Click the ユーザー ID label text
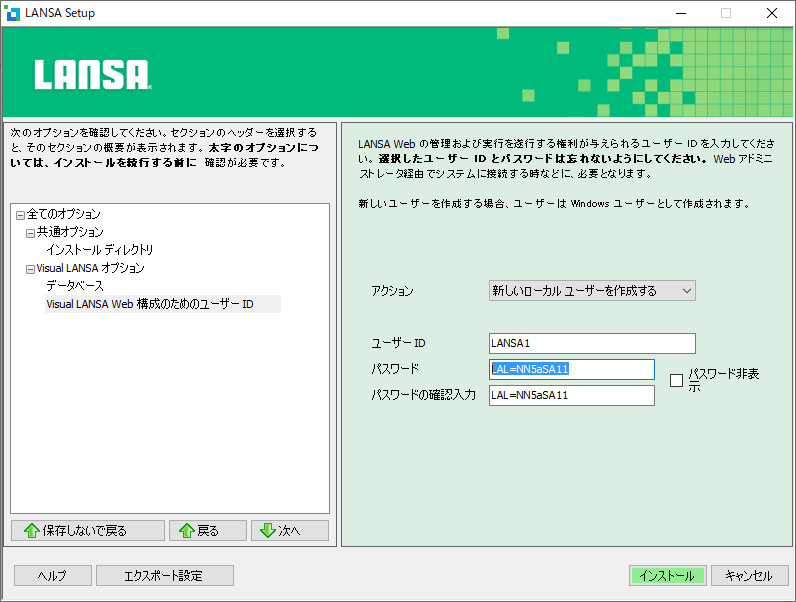Viewport: 796px width, 602px height. (398, 343)
